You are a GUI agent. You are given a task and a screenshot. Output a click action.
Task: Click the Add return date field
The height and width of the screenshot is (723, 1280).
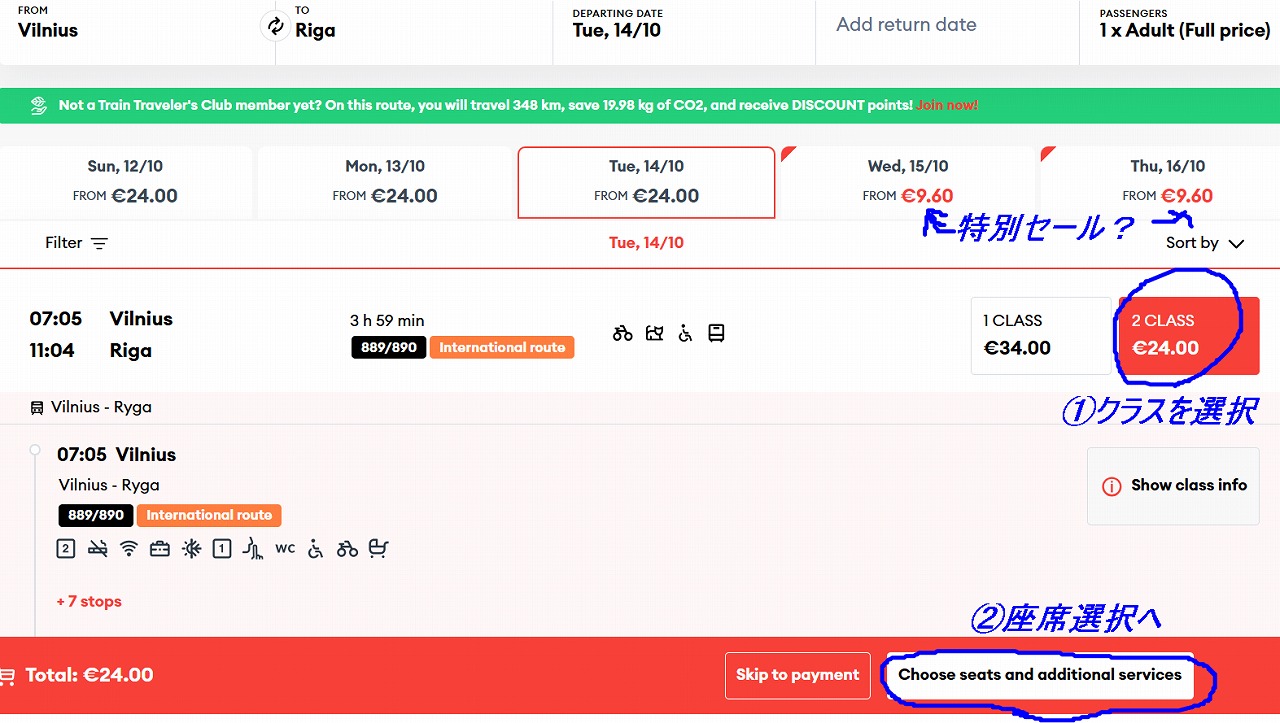click(x=906, y=25)
